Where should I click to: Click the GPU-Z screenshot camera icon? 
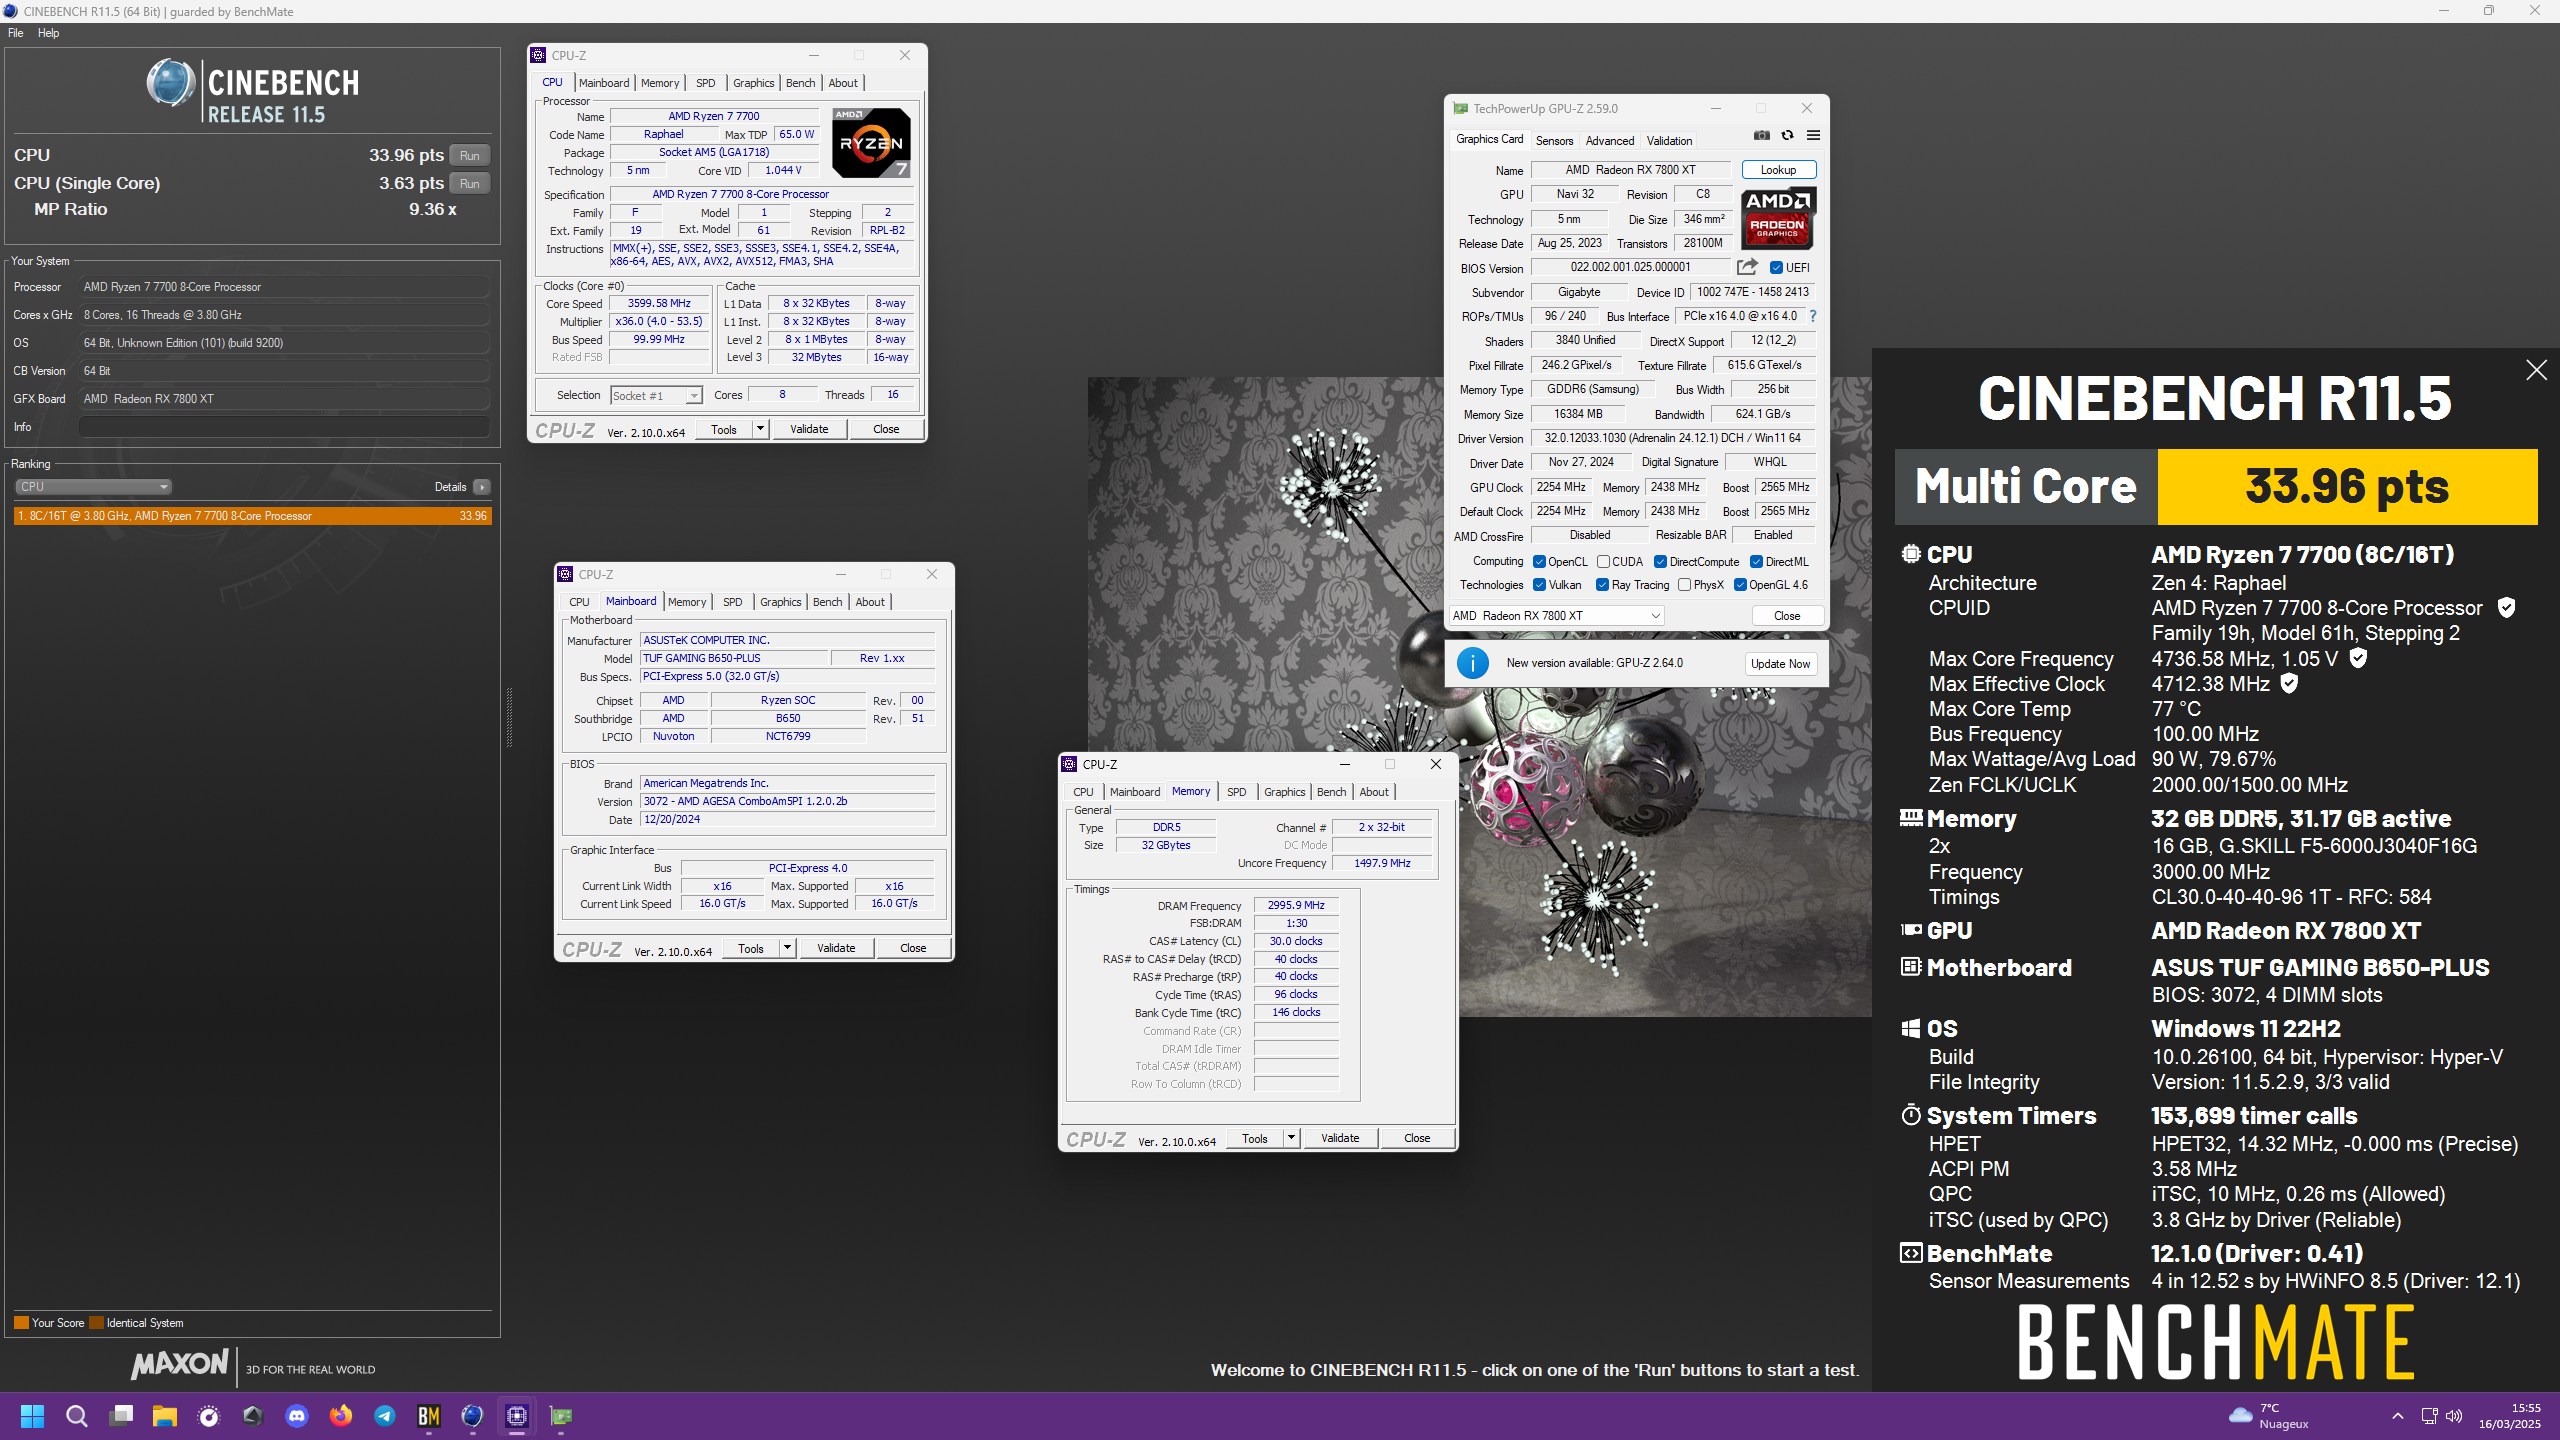tap(1762, 136)
